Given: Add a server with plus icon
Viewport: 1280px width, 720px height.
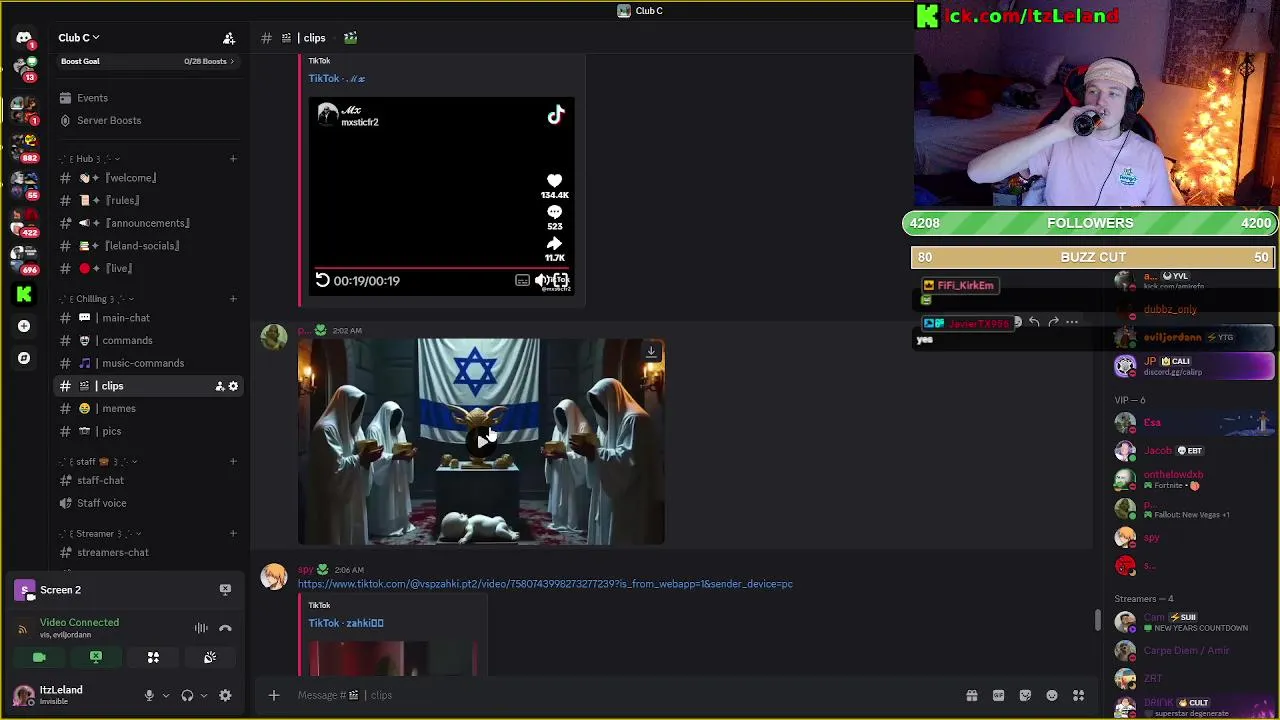Looking at the screenshot, I should click(x=24, y=326).
